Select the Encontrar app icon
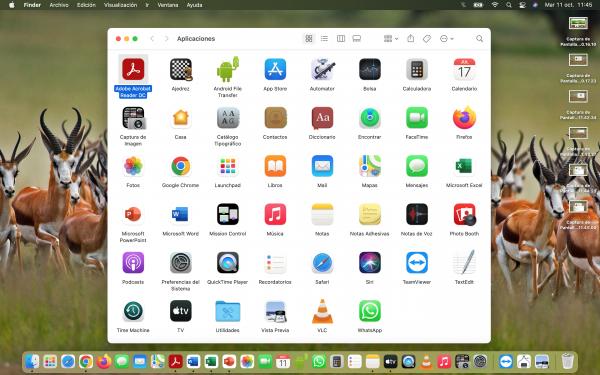 [x=370, y=118]
